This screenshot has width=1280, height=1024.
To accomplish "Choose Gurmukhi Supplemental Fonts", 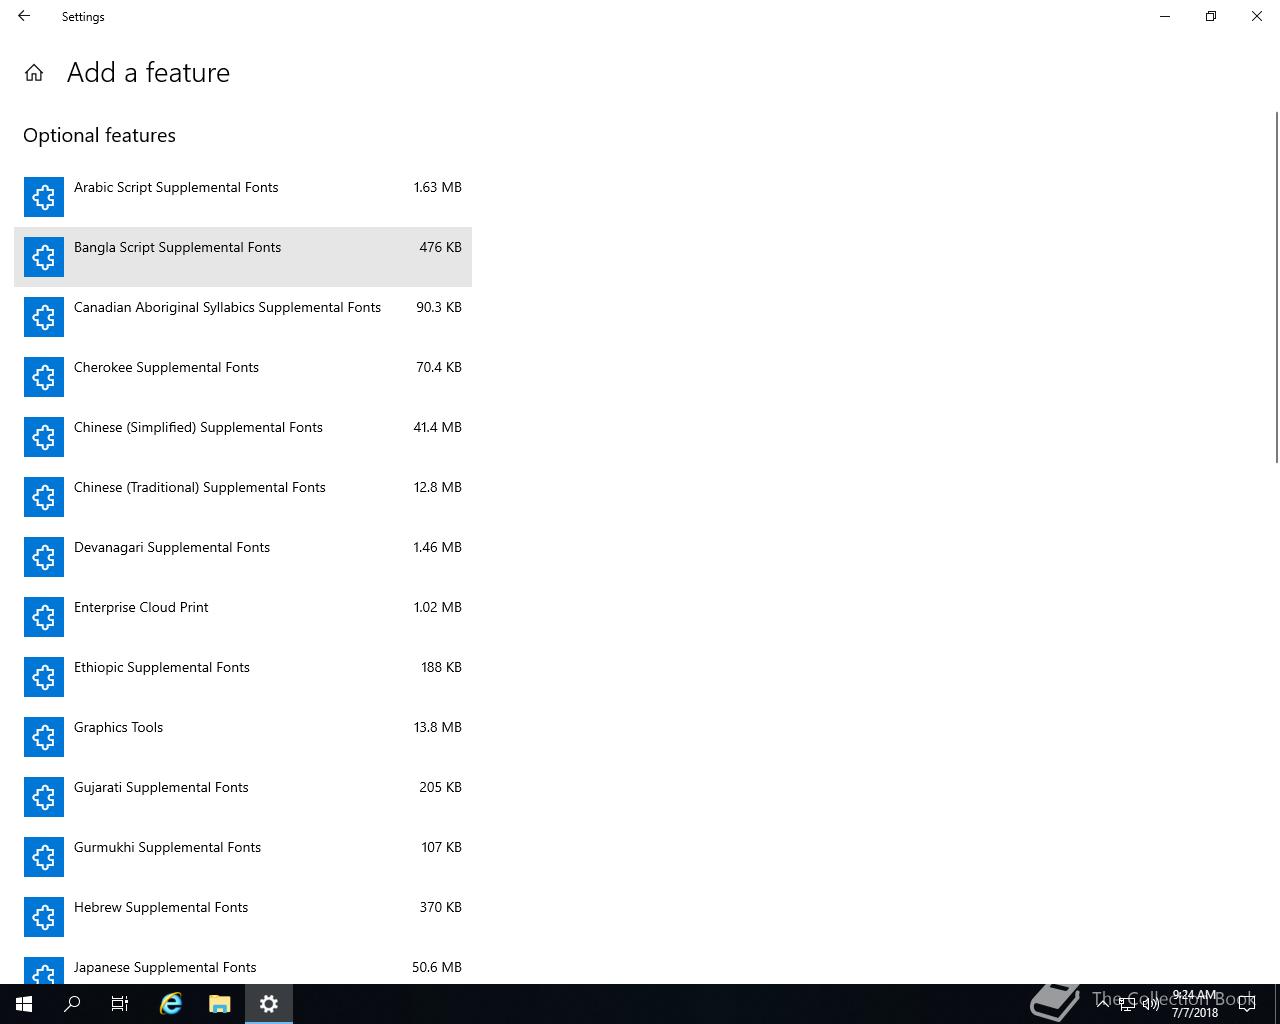I will coord(243,857).
